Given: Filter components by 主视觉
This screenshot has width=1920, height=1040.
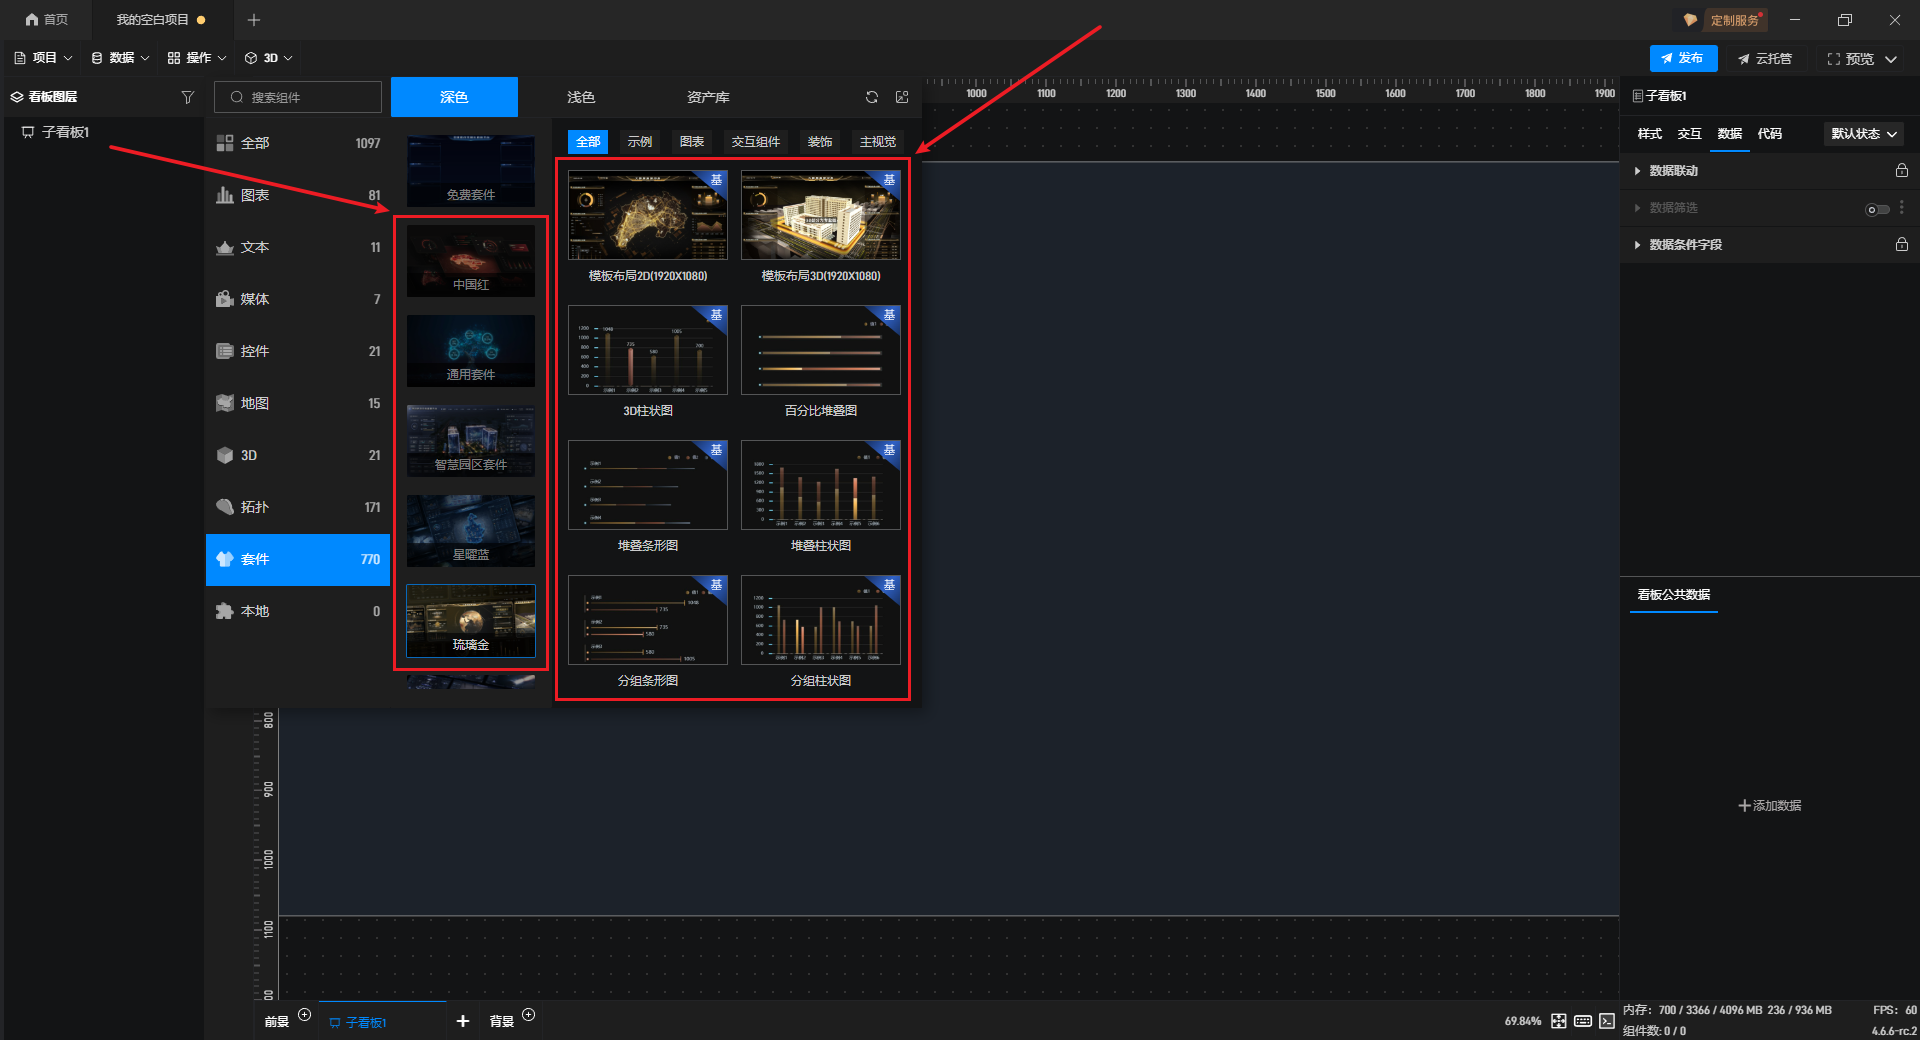Looking at the screenshot, I should point(878,142).
